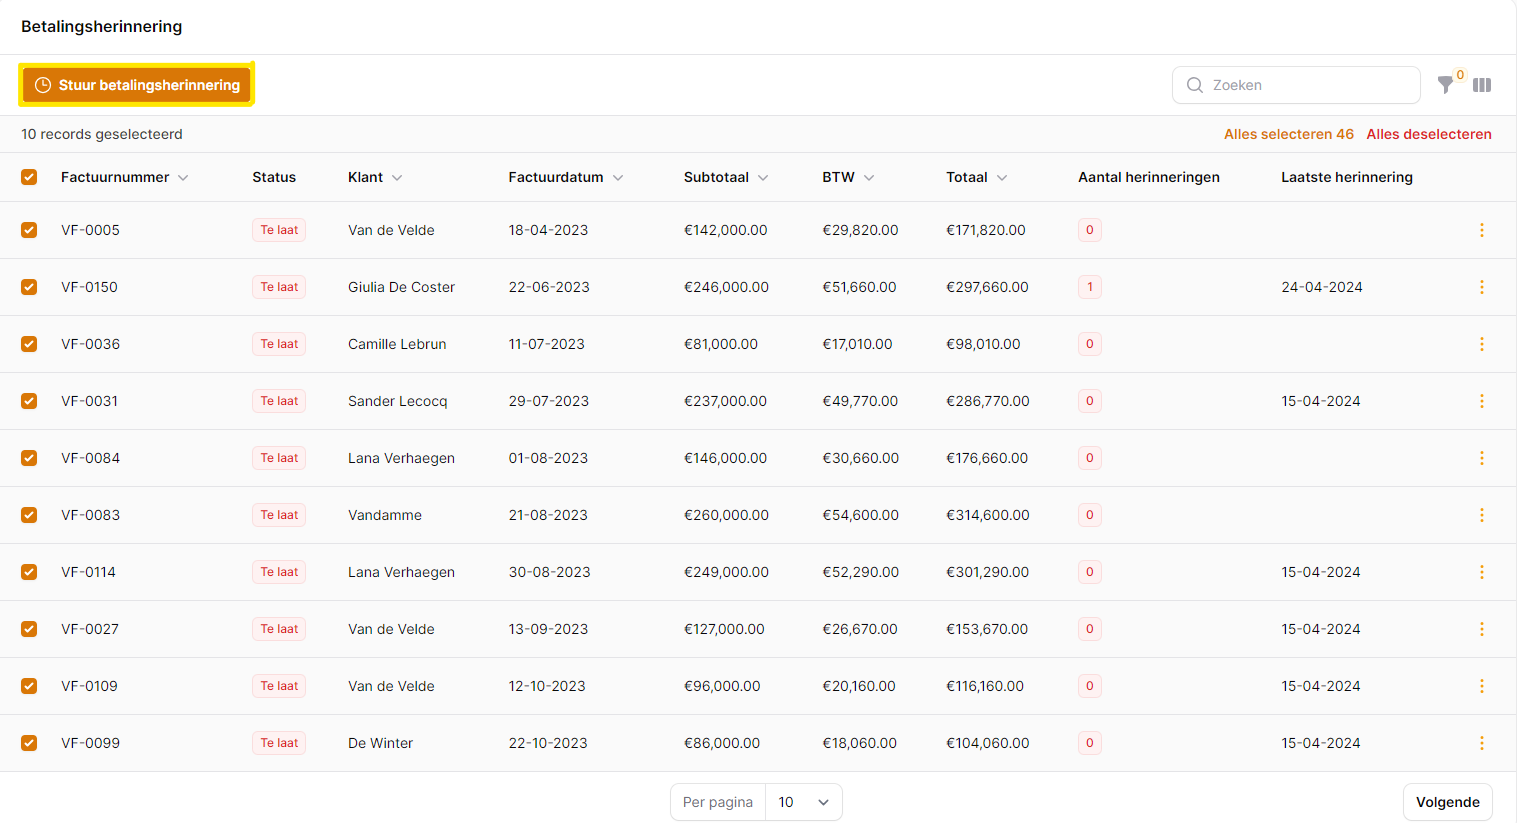Click the more options icon for VF-0083

click(x=1481, y=515)
